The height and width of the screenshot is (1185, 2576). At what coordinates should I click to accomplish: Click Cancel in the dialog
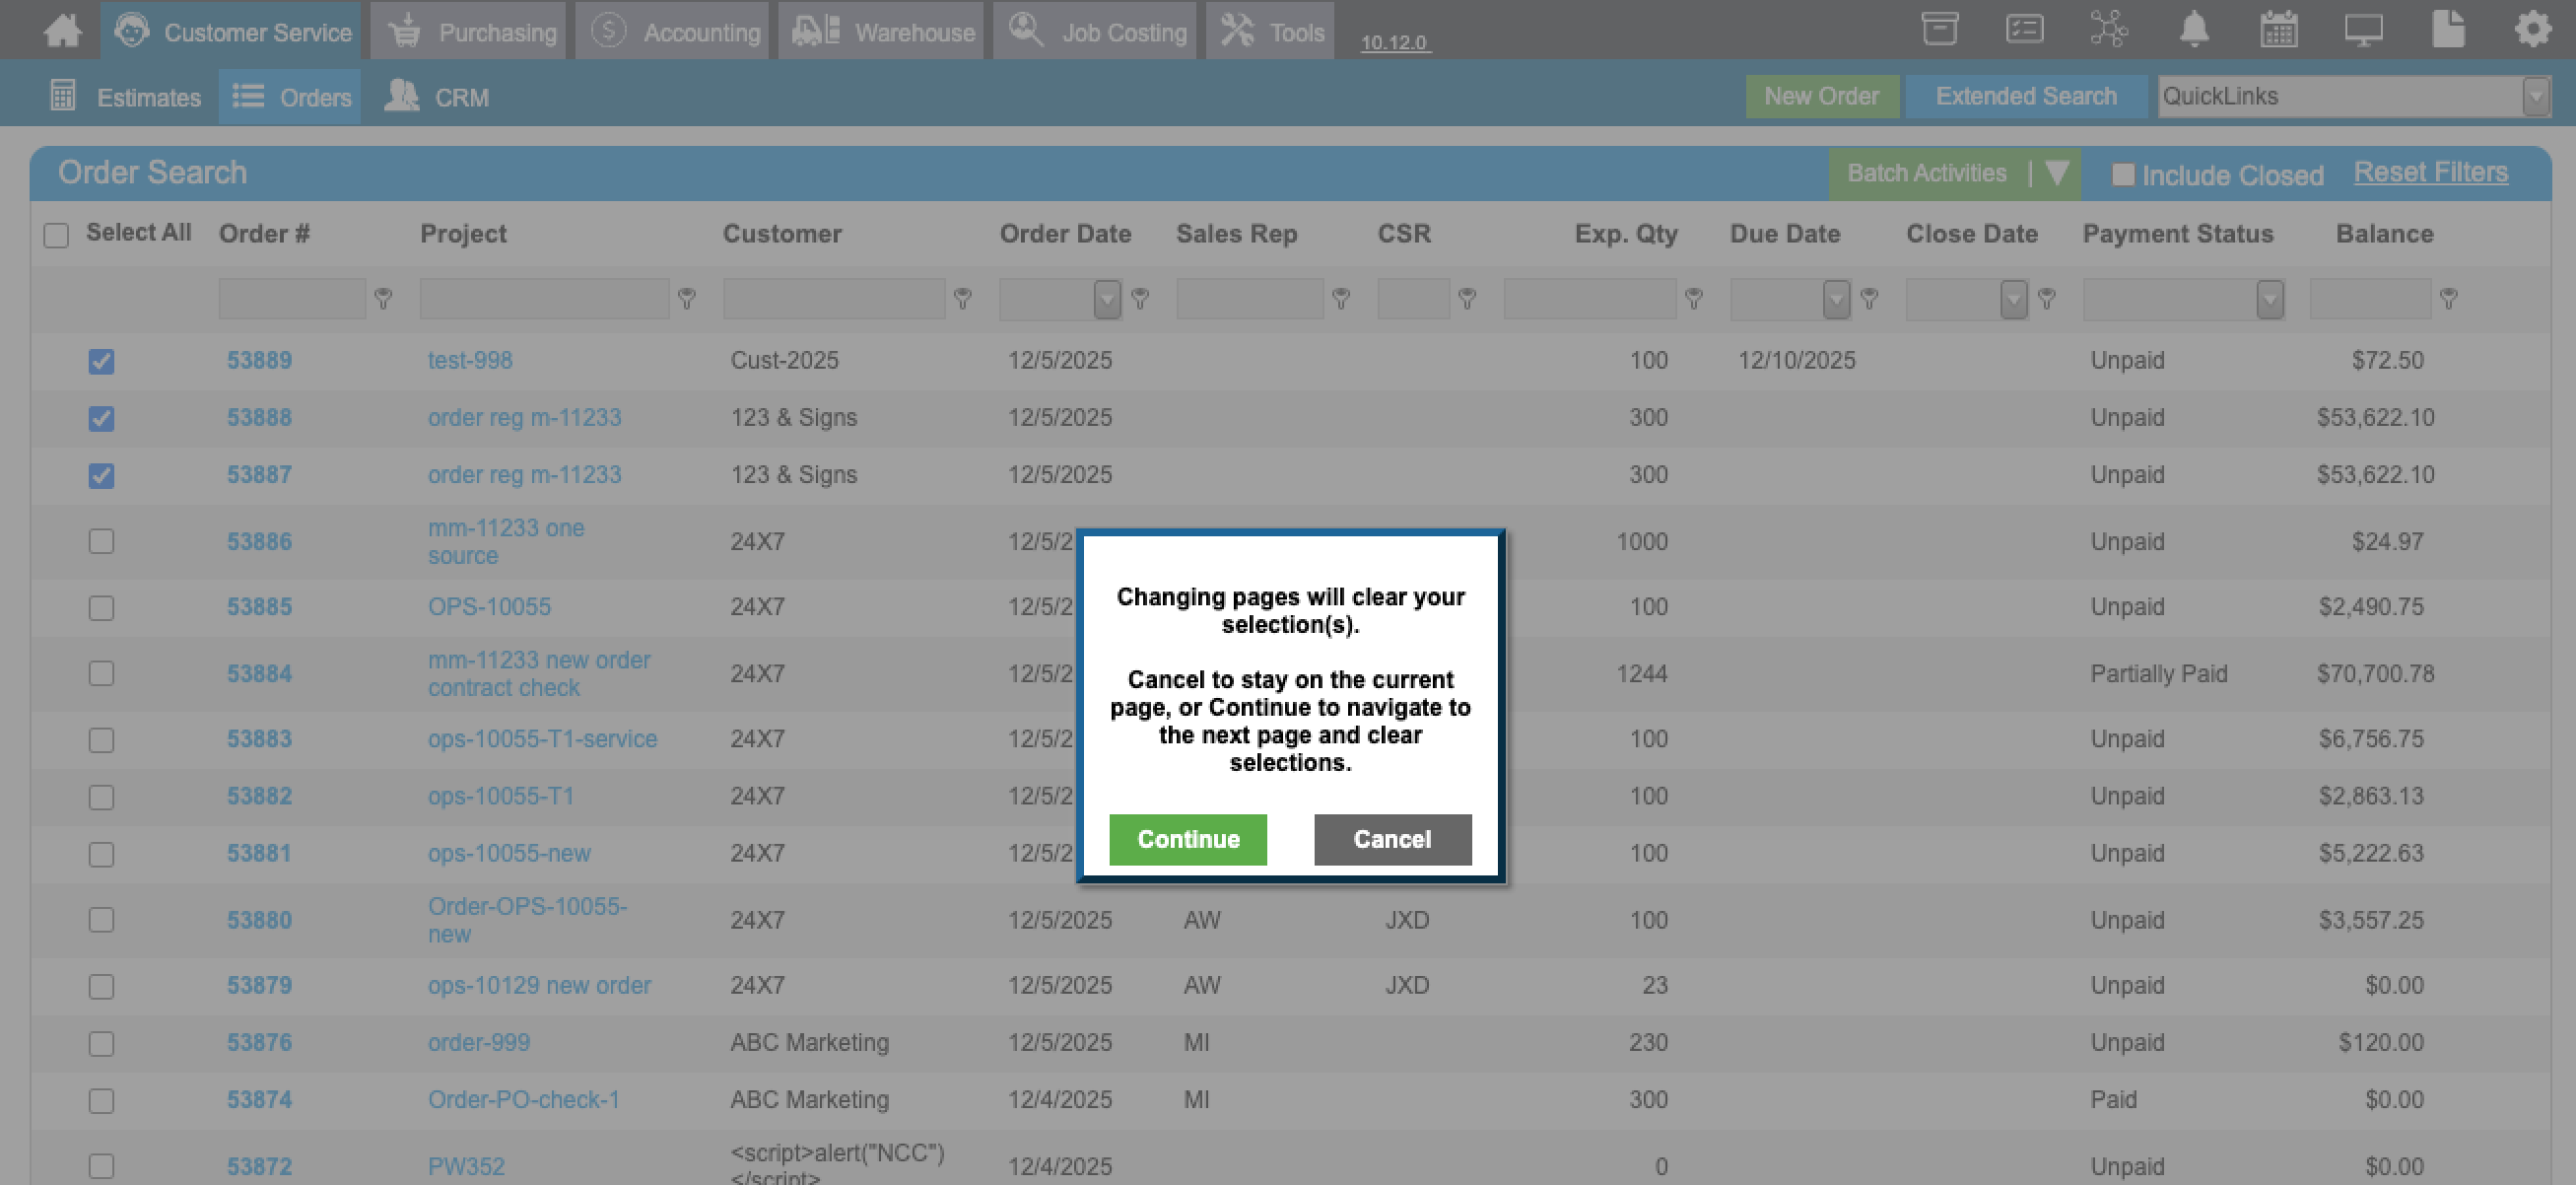coord(1392,838)
